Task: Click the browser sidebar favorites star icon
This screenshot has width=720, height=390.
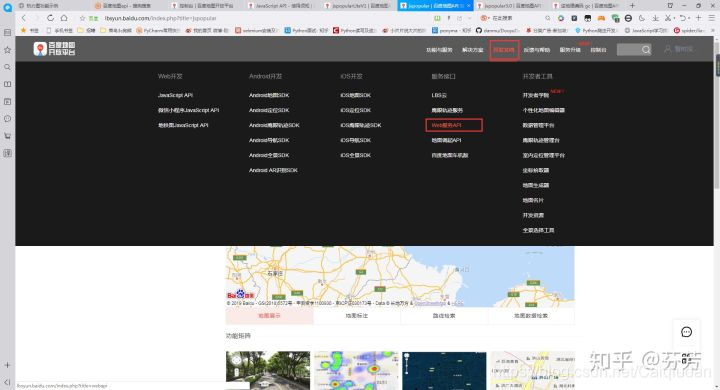Action: point(7,50)
